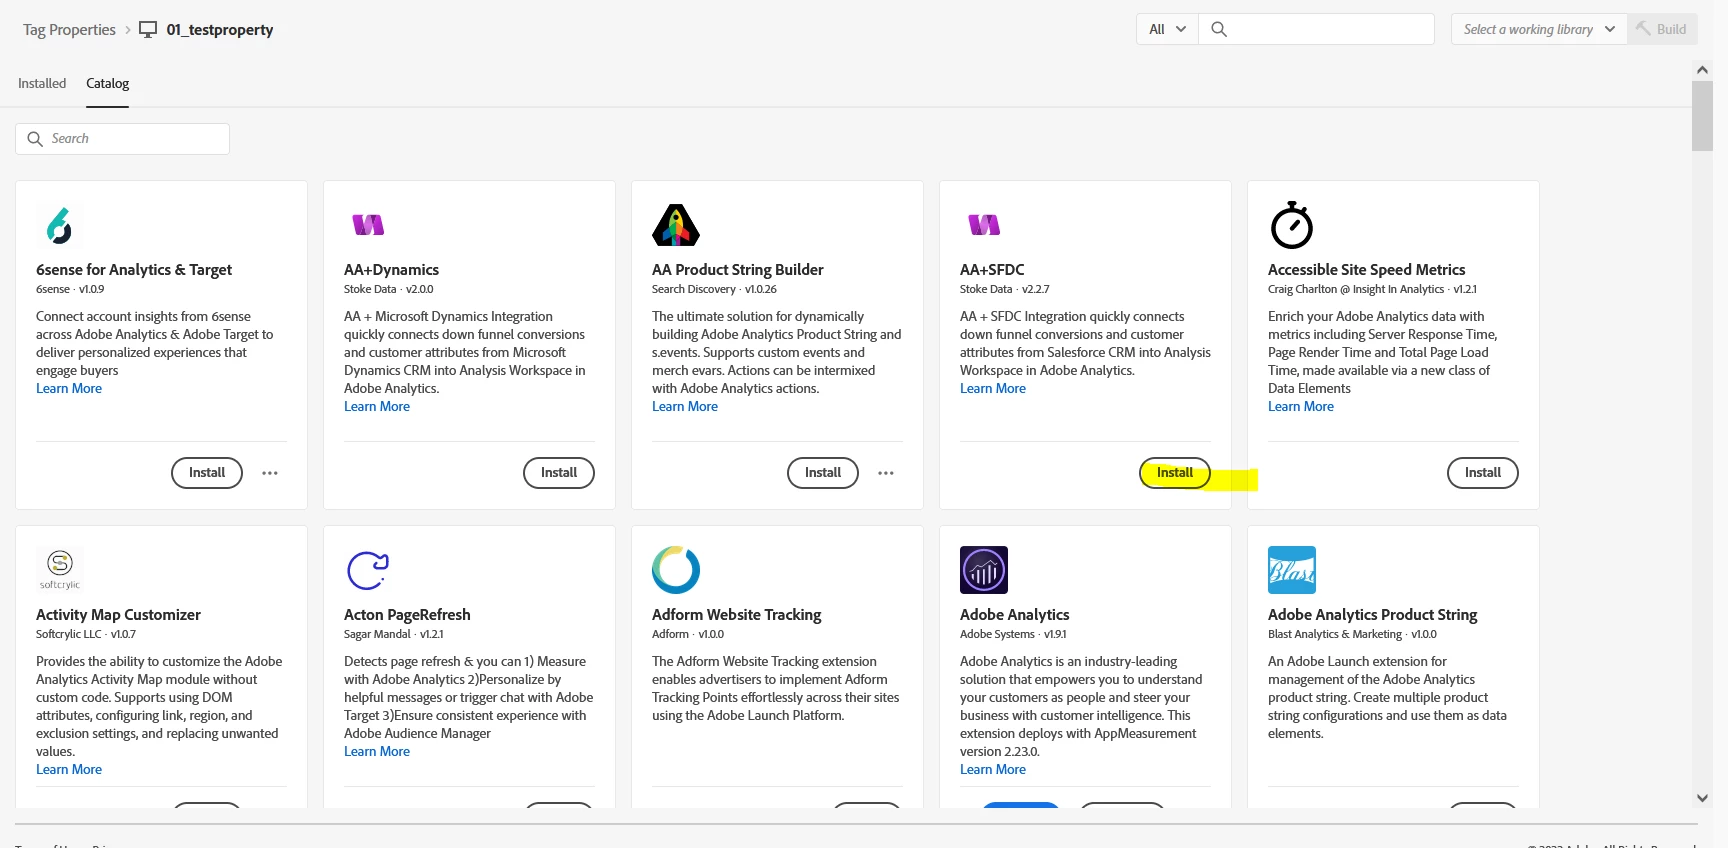Open more options for AA Product String Builder
This screenshot has width=1728, height=848.
[x=886, y=473]
